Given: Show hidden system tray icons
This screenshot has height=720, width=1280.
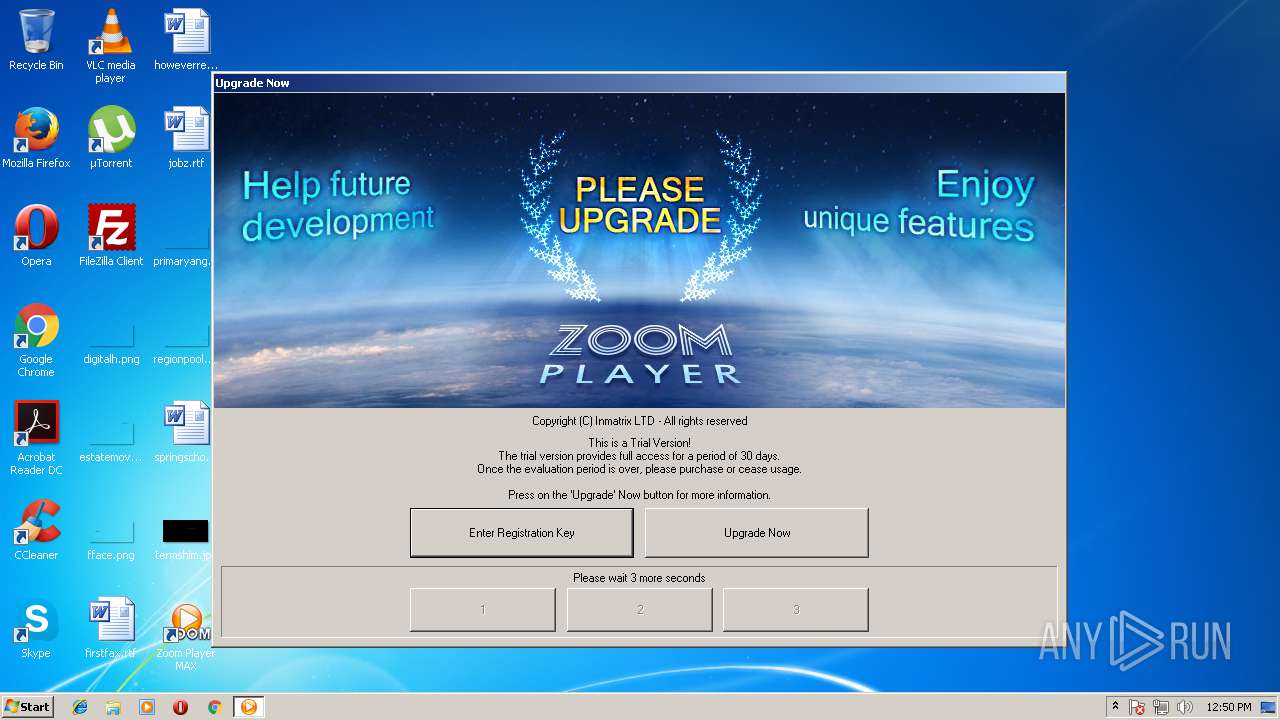Looking at the screenshot, I should pyautogui.click(x=1116, y=707).
